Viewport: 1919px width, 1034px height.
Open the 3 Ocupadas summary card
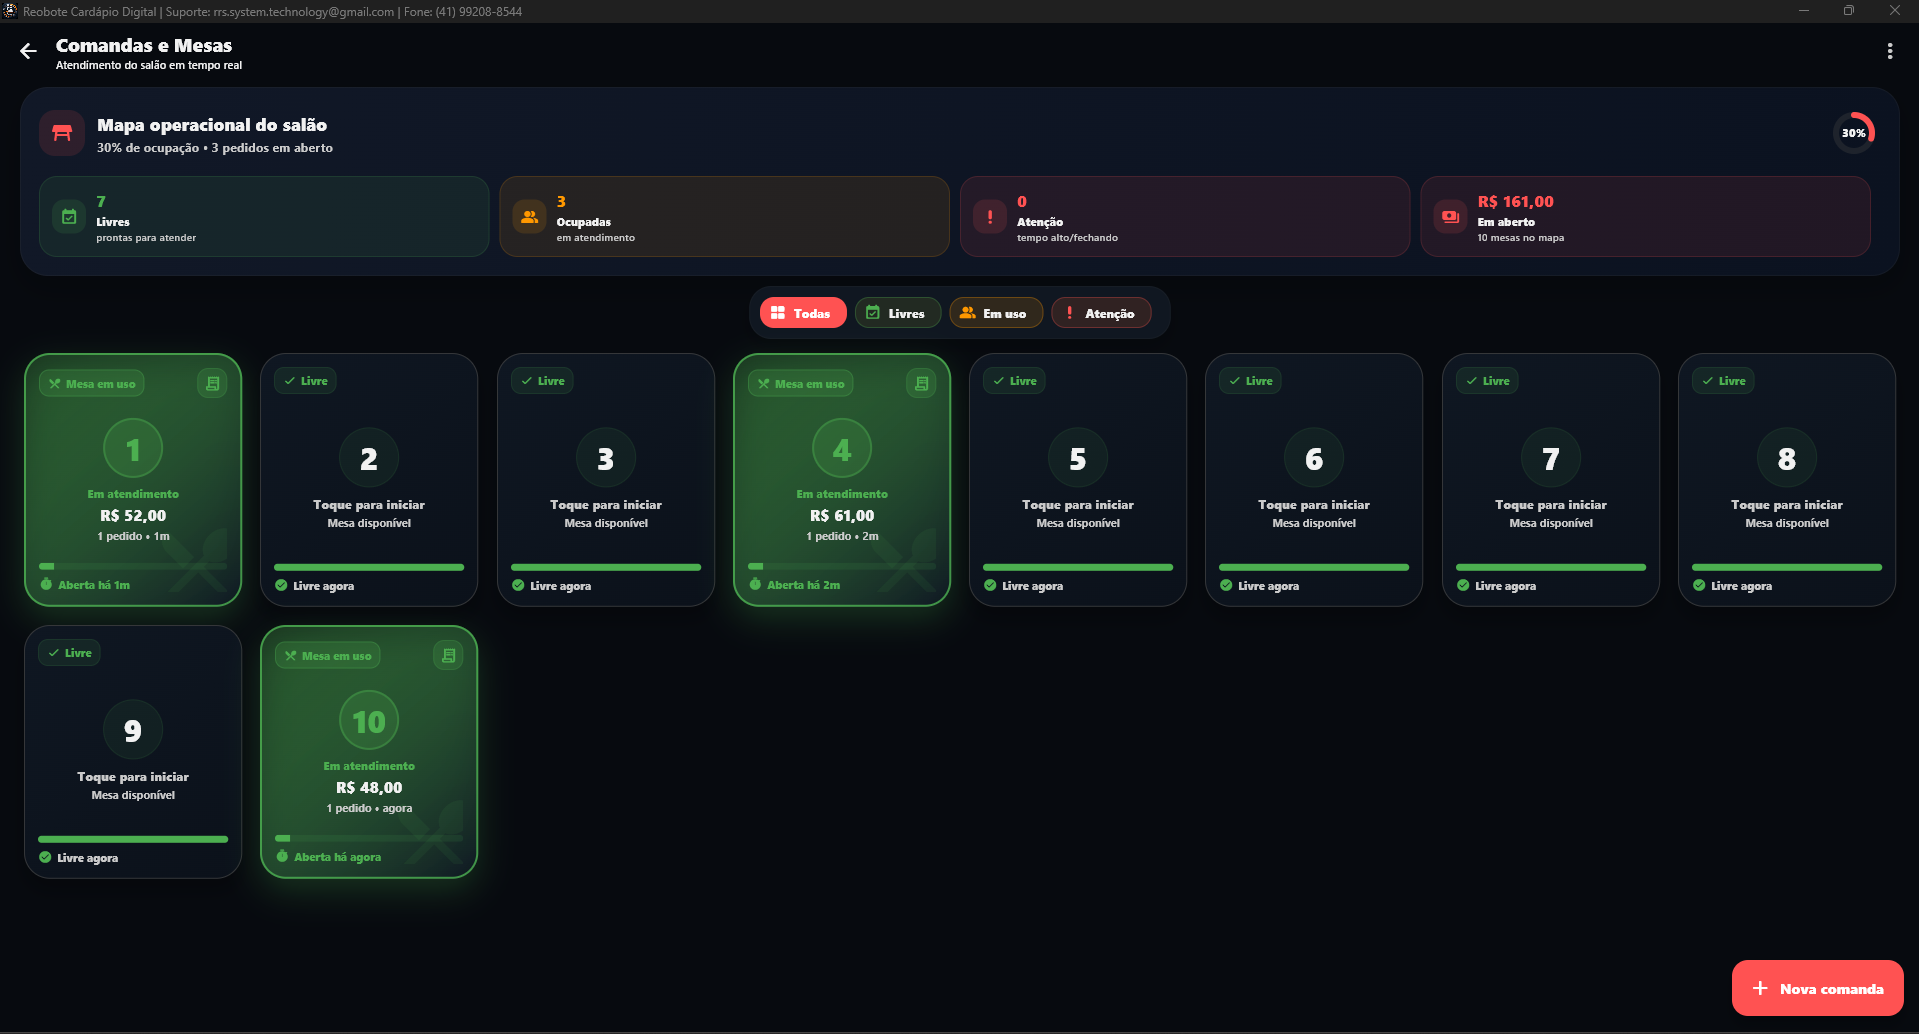point(724,217)
